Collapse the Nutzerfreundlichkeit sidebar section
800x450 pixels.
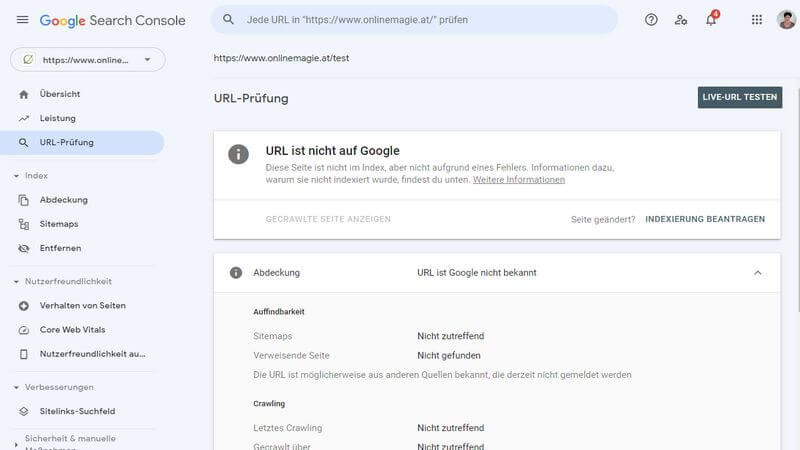coord(16,282)
